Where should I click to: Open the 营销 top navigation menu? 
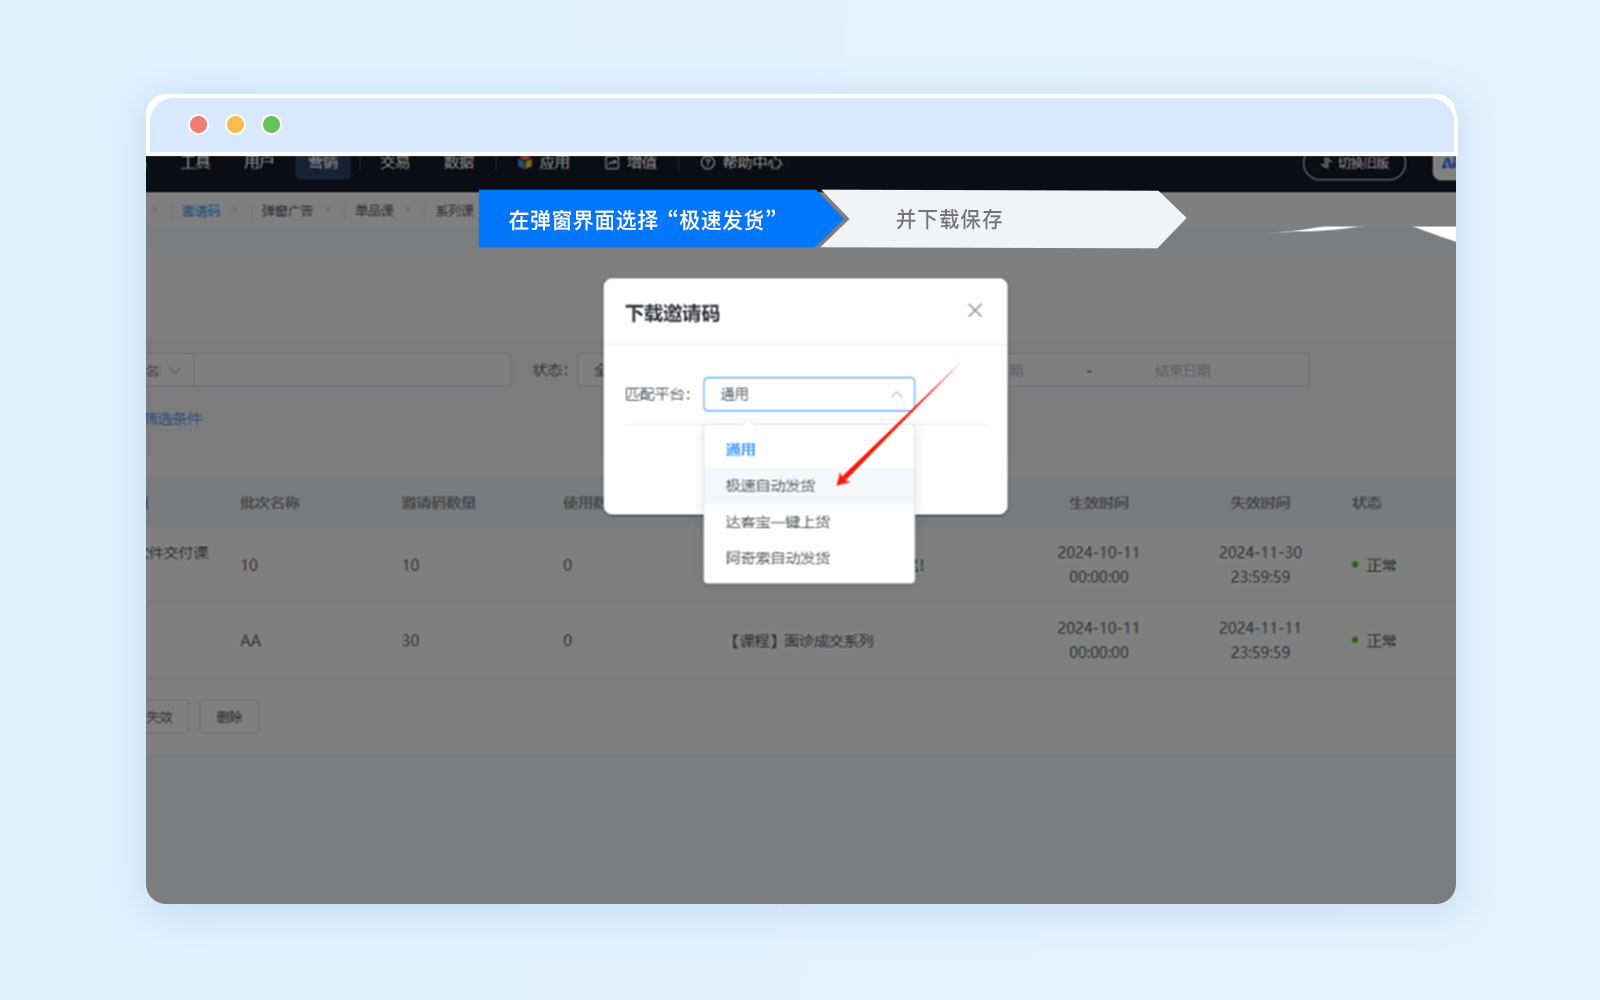point(323,163)
